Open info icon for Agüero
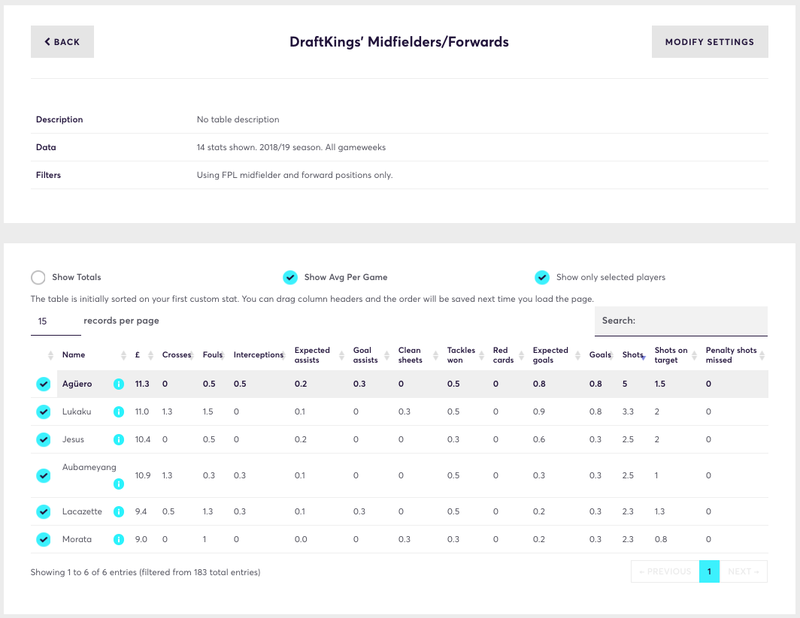 [x=118, y=384]
